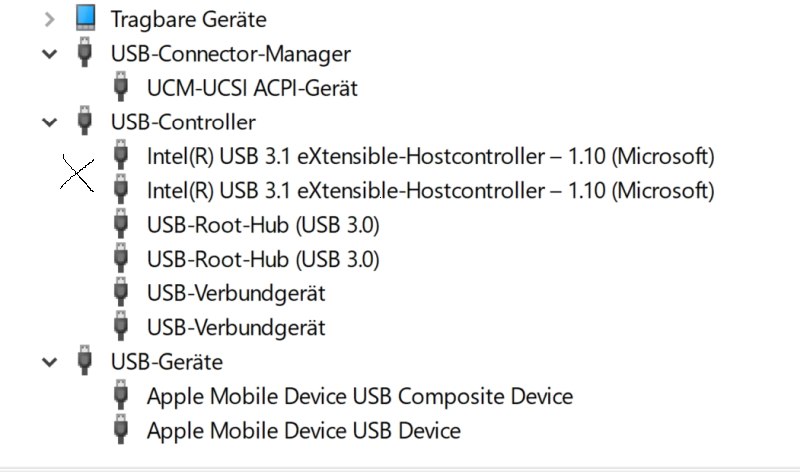
Task: Select the UCM-UCSI ACPI-Gerät entry
Action: [252, 88]
